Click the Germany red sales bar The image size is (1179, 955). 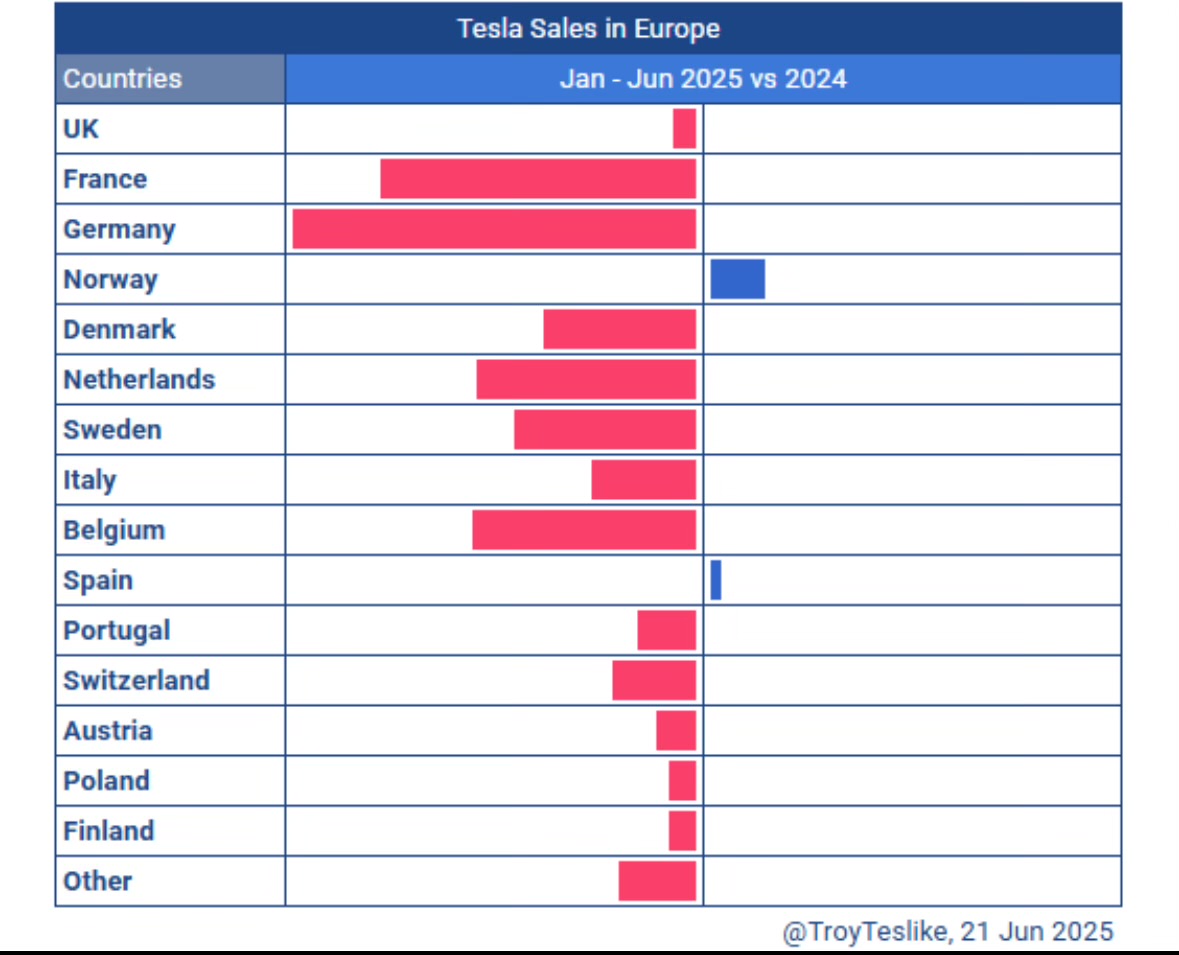point(494,229)
